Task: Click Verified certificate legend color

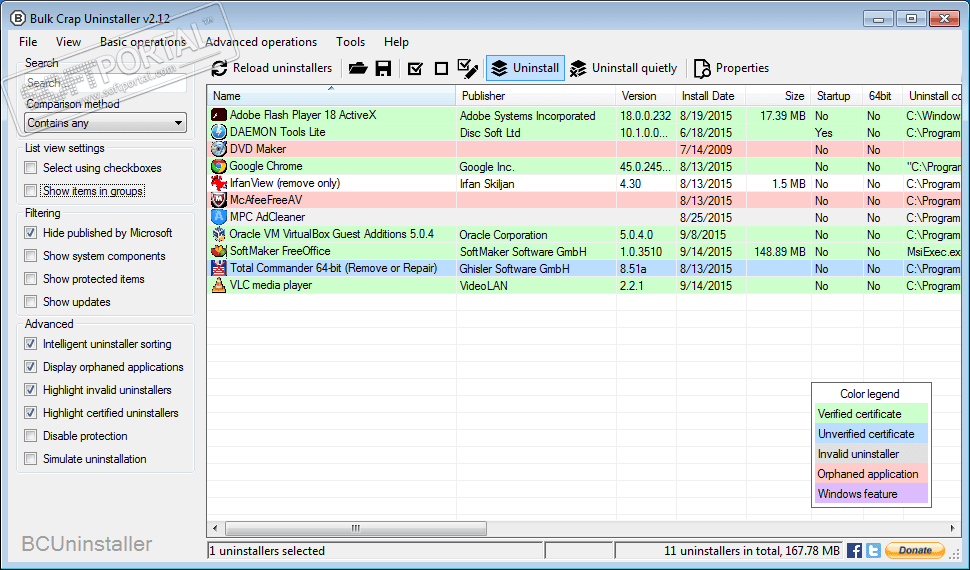Action: [871, 413]
